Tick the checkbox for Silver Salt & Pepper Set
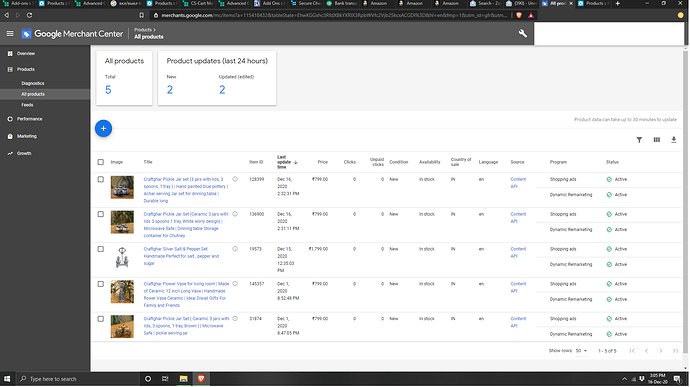The image size is (690, 387). click(x=101, y=249)
